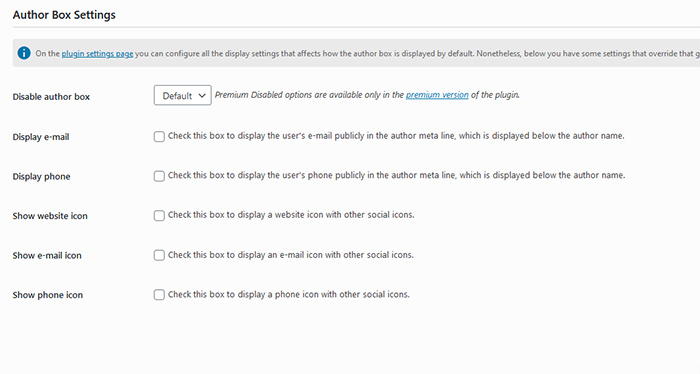Enable the Display e-mail checkbox

click(159, 136)
